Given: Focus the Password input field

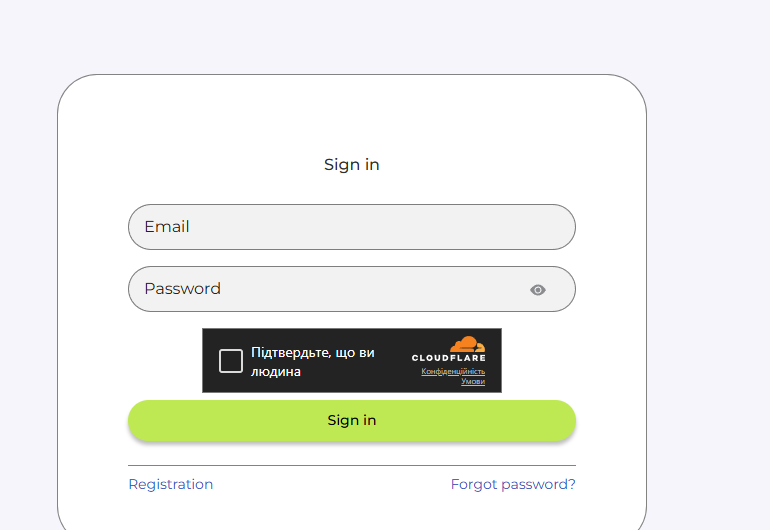Looking at the screenshot, I should point(330,289).
